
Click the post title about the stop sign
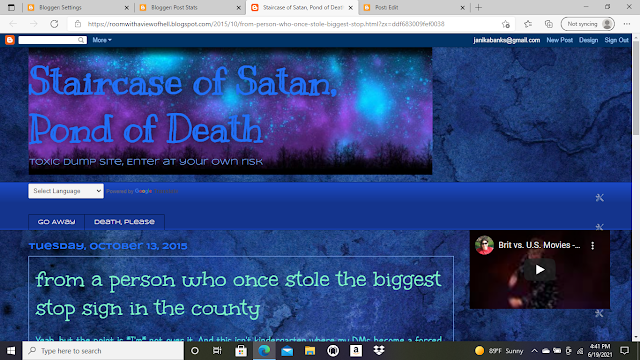238,294
